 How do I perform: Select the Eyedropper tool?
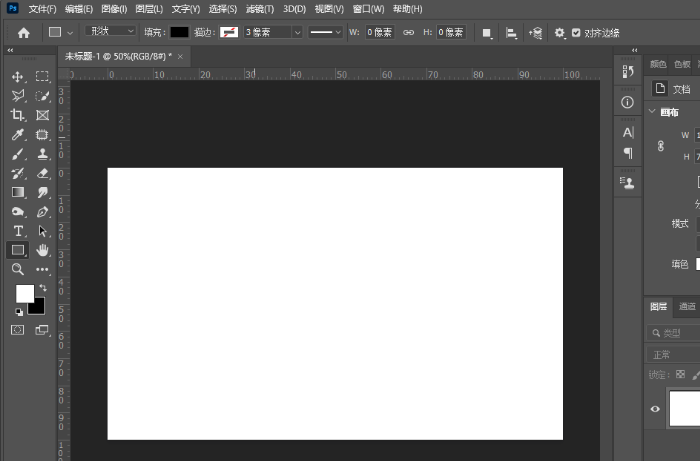coord(17,134)
